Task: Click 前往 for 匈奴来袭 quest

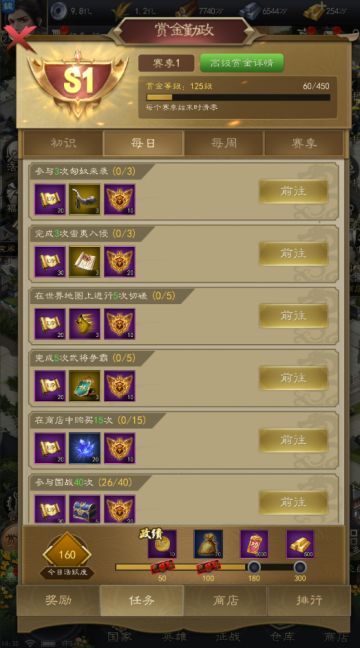Action: point(293,191)
